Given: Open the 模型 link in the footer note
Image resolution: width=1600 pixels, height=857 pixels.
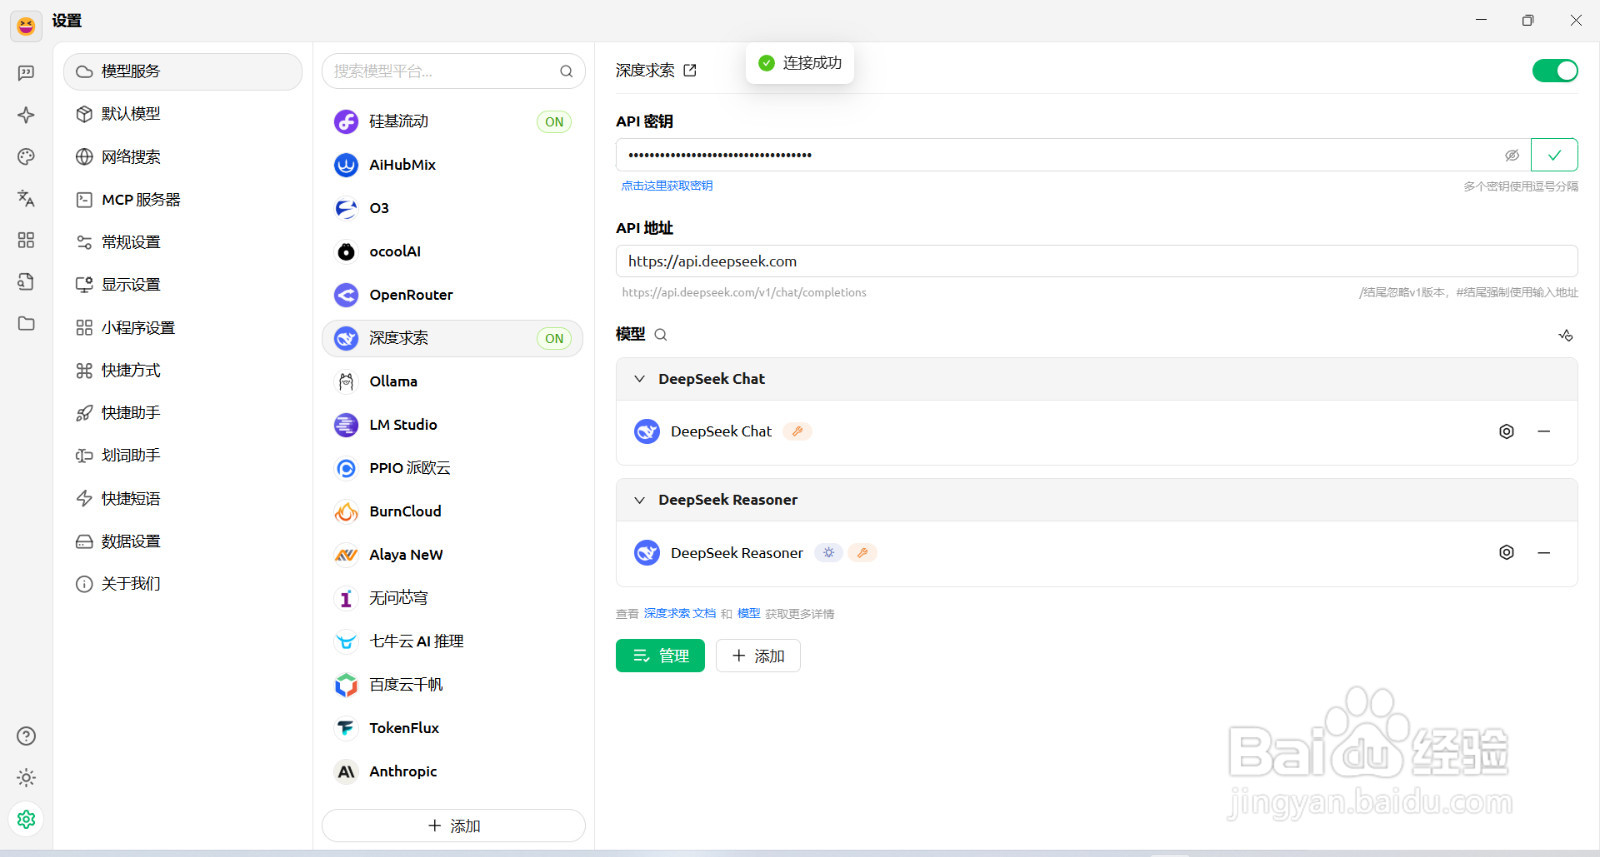Looking at the screenshot, I should pos(749,613).
